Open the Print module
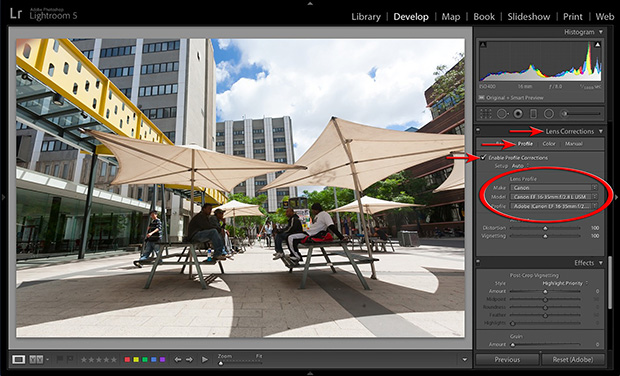This screenshot has width=620, height=376. tap(573, 17)
